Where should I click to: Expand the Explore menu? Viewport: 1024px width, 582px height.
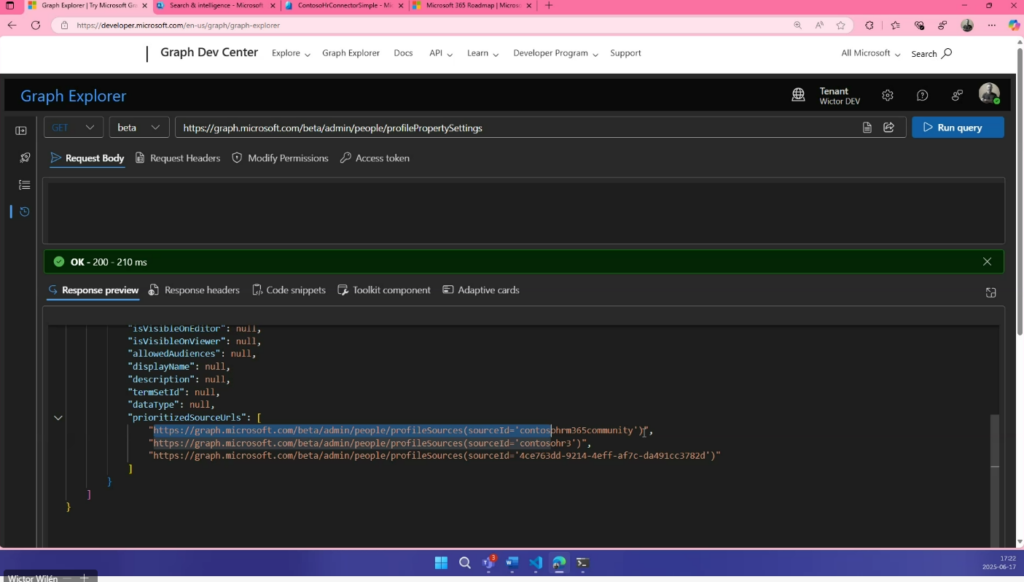[x=291, y=53]
